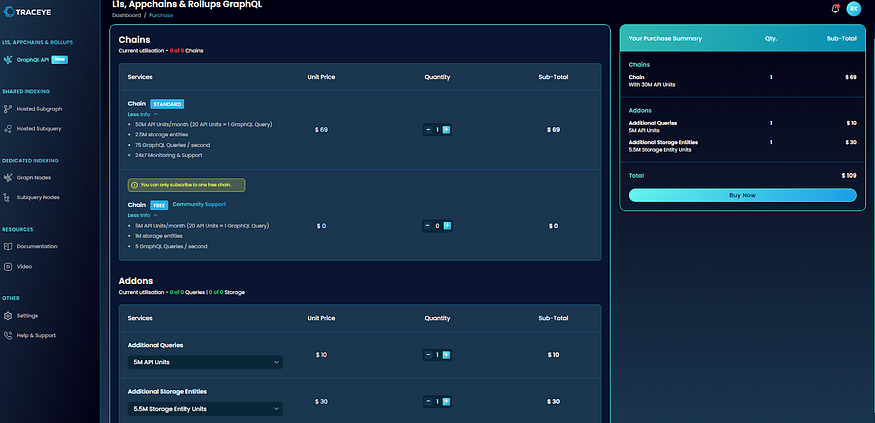Click the Free Chain quantity value 0
Viewport: 875px width, 423px height.
pos(438,226)
